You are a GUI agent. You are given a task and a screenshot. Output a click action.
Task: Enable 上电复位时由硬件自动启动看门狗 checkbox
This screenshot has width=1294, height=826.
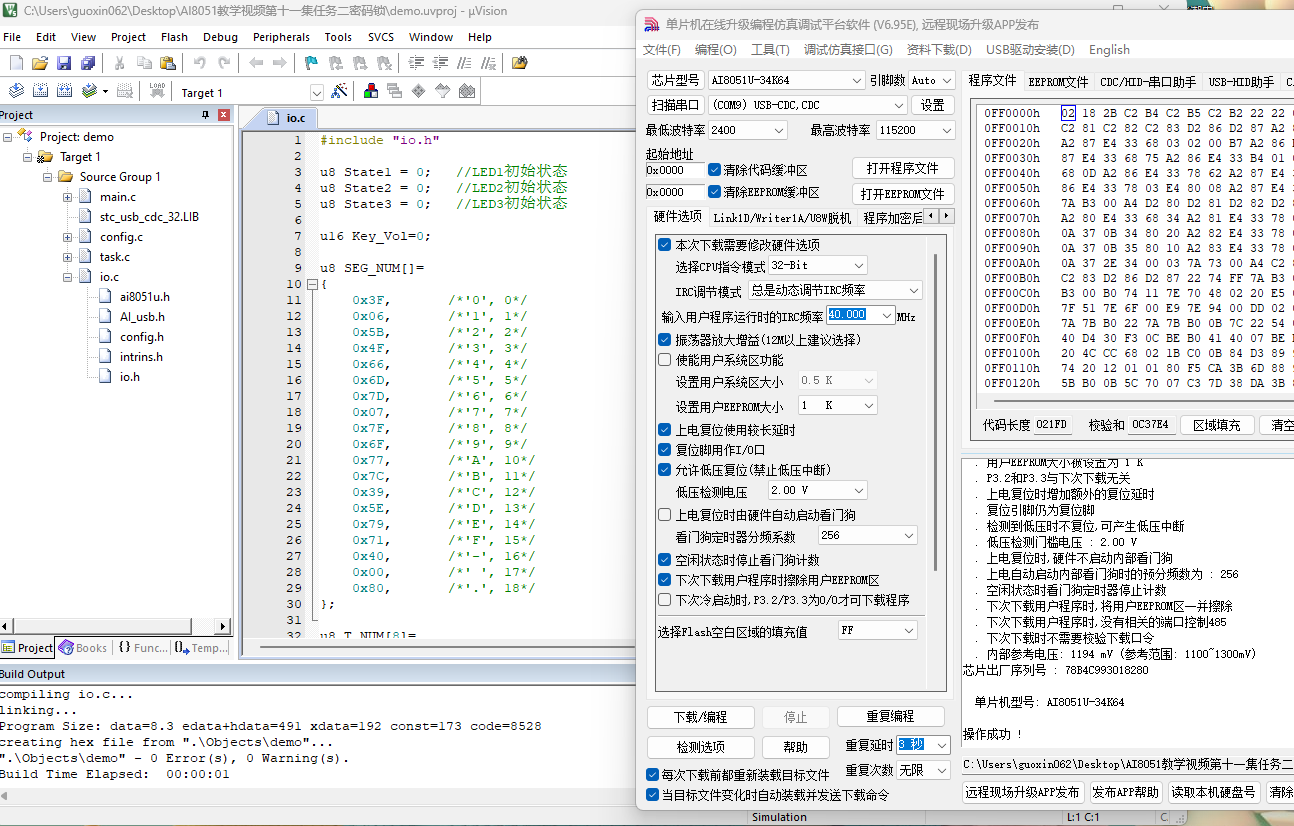click(x=665, y=515)
